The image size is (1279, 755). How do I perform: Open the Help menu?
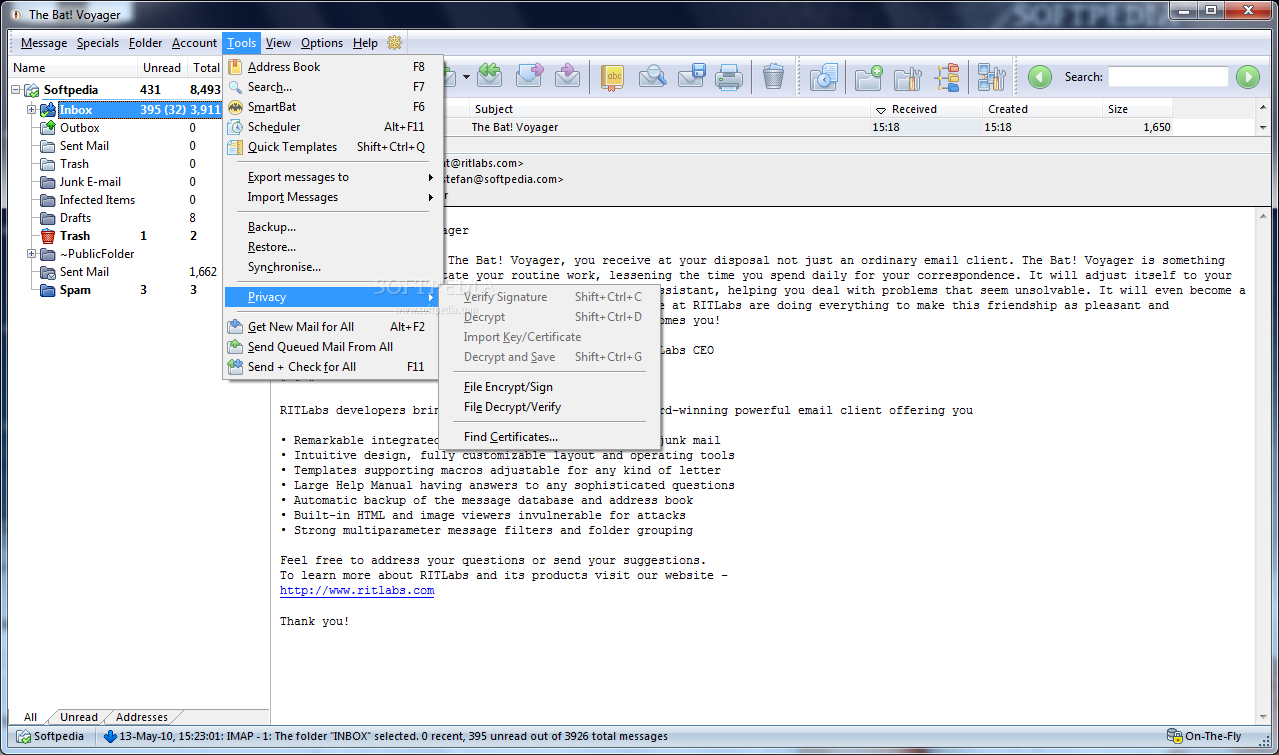click(365, 43)
